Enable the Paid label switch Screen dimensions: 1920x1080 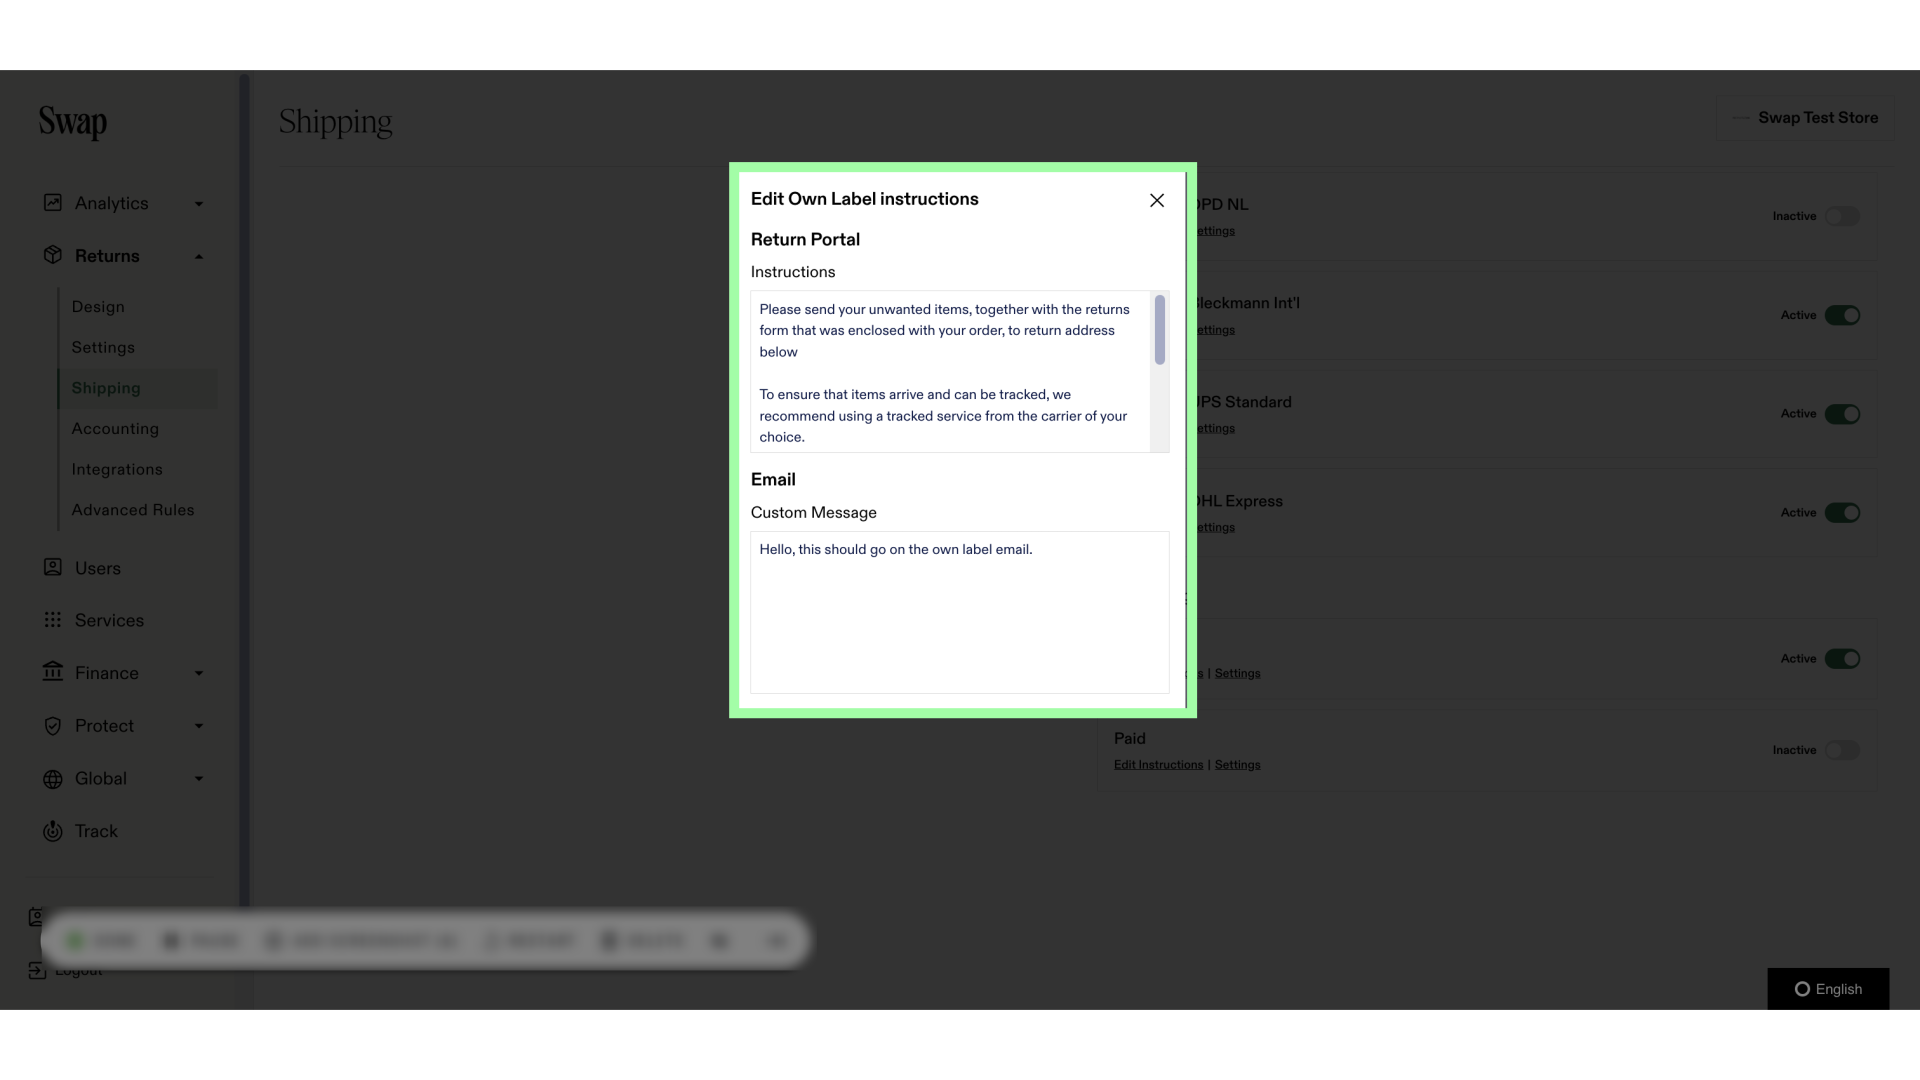1842,750
